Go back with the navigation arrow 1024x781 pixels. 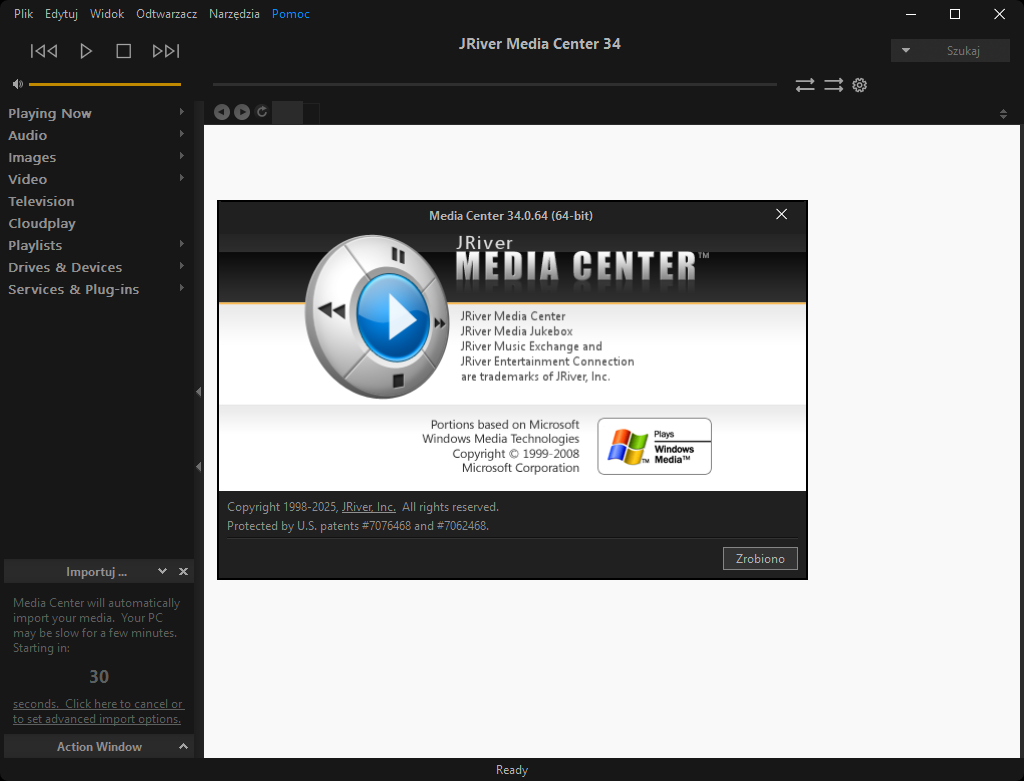(x=222, y=112)
